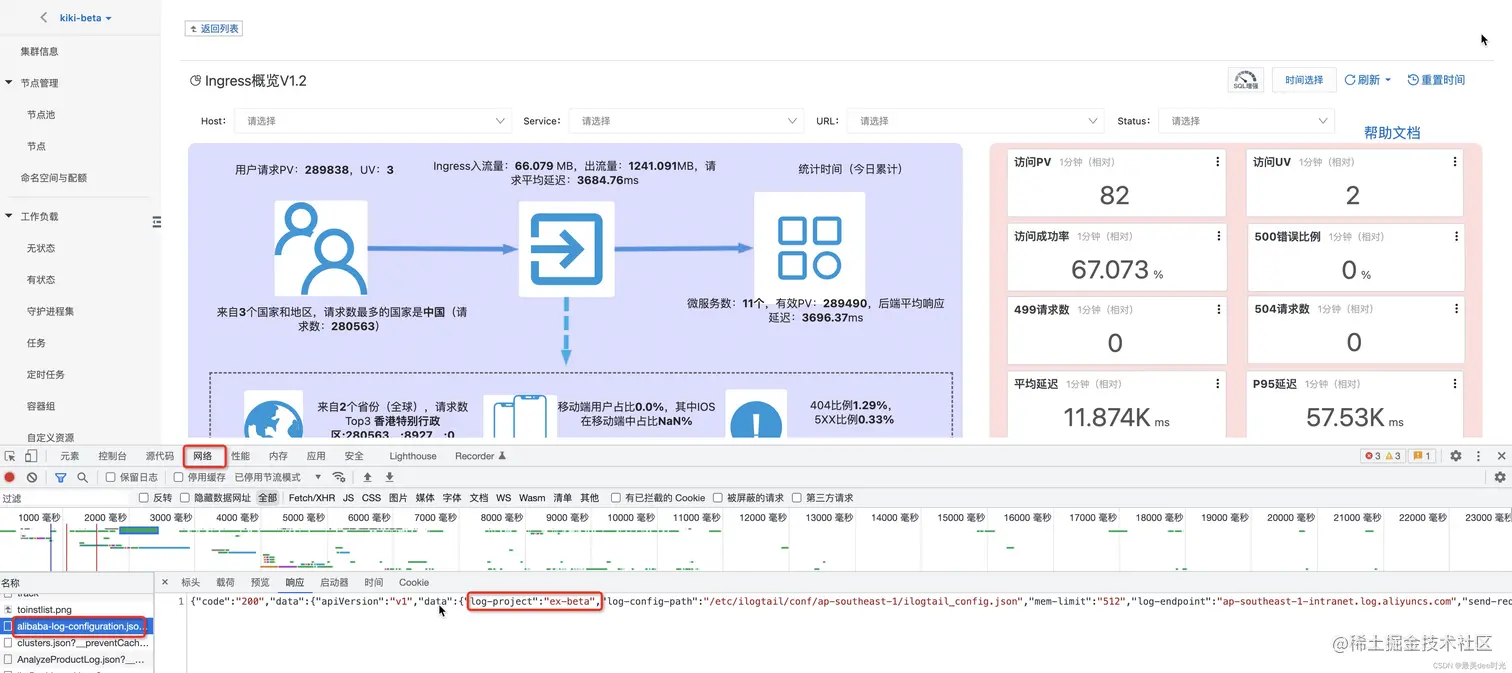
Task: Click the orange issues counter badge
Action: tap(1422, 456)
